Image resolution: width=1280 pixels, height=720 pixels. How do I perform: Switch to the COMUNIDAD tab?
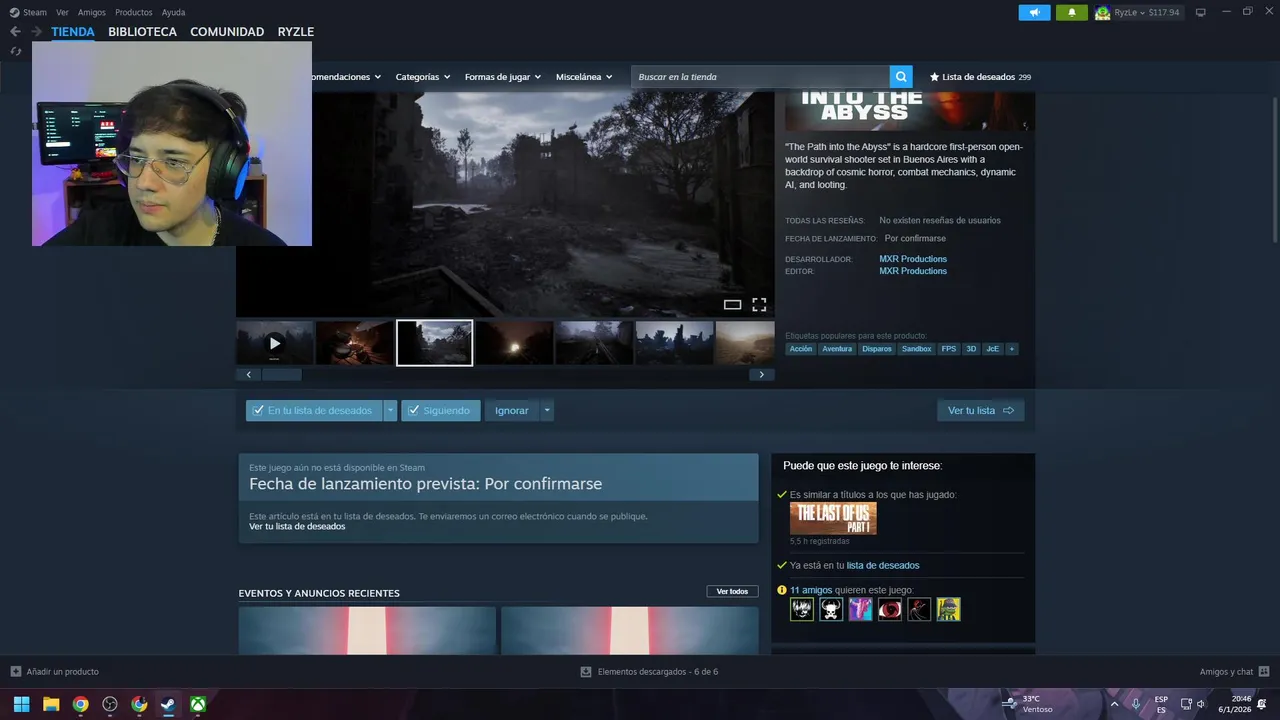click(227, 32)
